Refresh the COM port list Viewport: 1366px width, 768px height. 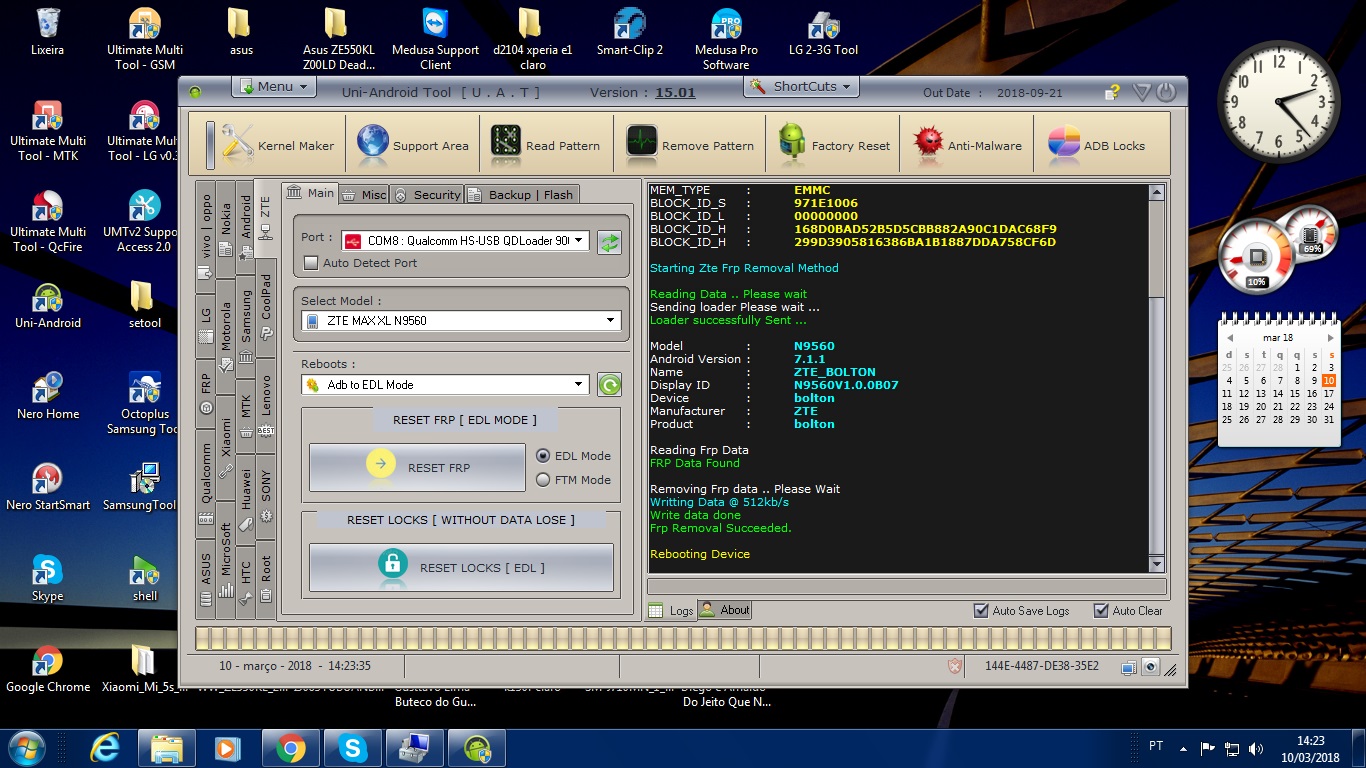[609, 242]
